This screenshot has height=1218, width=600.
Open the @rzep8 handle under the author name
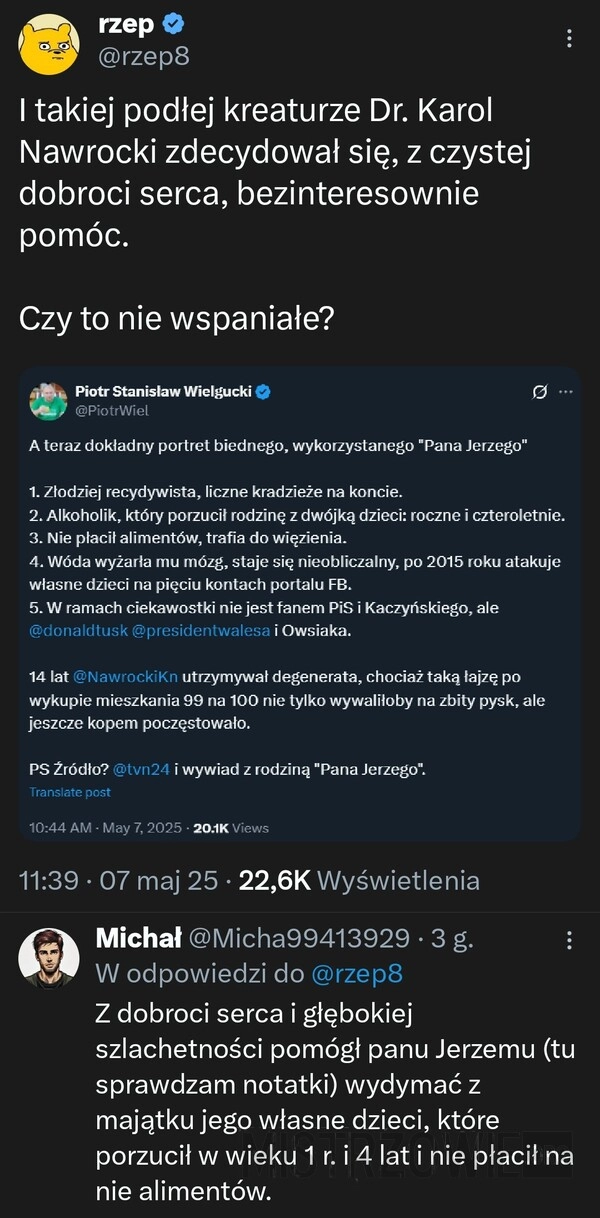pos(143,56)
